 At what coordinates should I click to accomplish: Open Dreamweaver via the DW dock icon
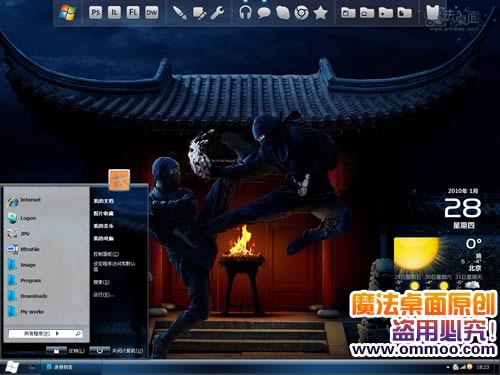(152, 13)
